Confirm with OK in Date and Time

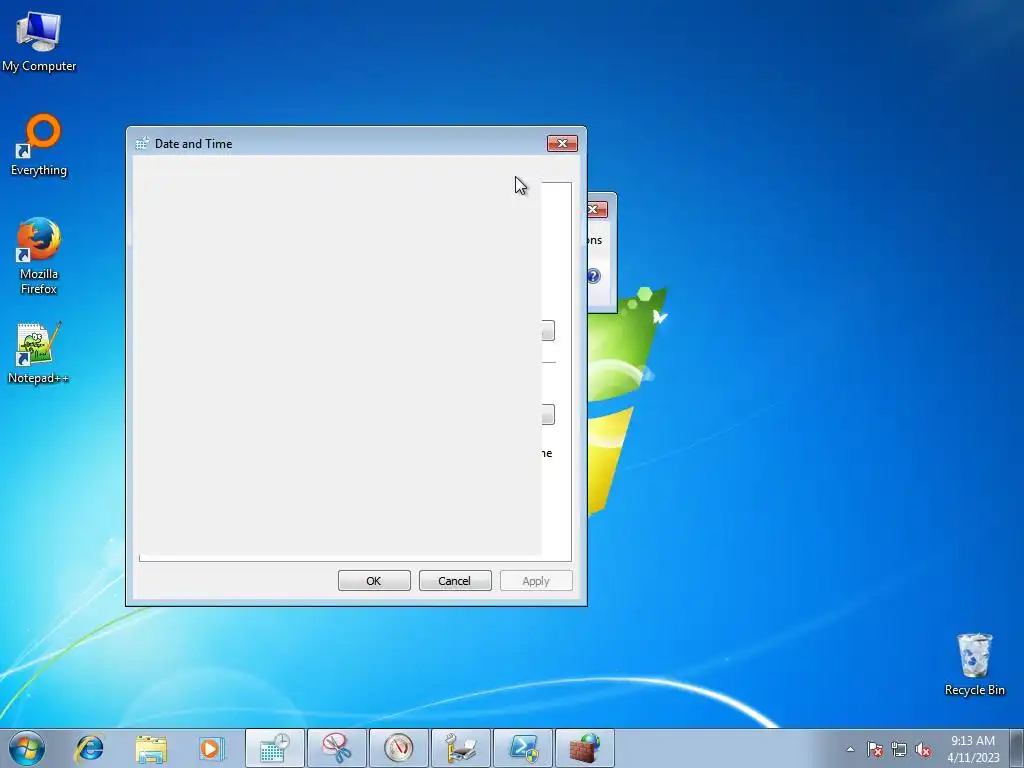coord(374,581)
